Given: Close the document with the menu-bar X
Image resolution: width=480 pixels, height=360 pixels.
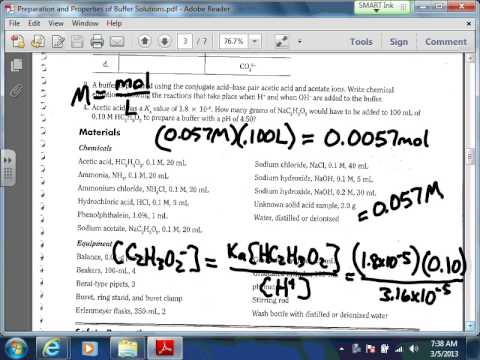Looking at the screenshot, I should click(468, 24).
